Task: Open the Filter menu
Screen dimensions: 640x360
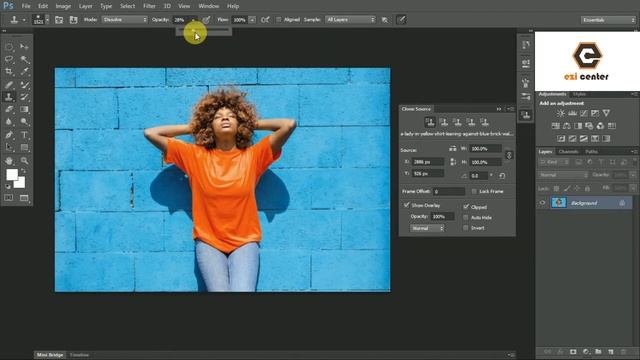Action: tap(149, 6)
